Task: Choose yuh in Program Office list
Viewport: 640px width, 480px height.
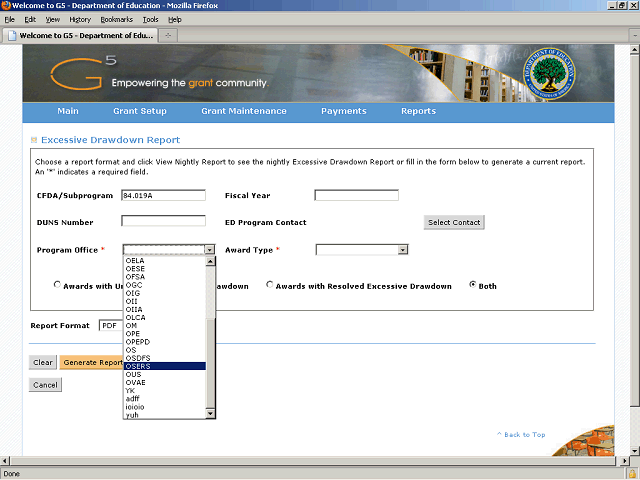Action: tap(165, 415)
